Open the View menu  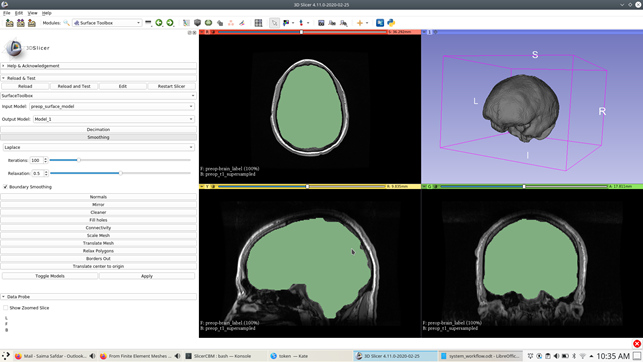click(32, 13)
